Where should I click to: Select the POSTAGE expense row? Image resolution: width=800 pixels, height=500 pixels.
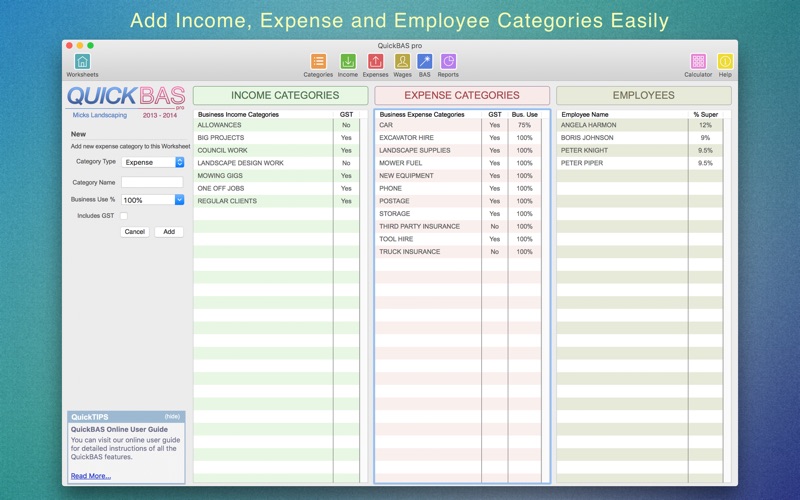458,201
